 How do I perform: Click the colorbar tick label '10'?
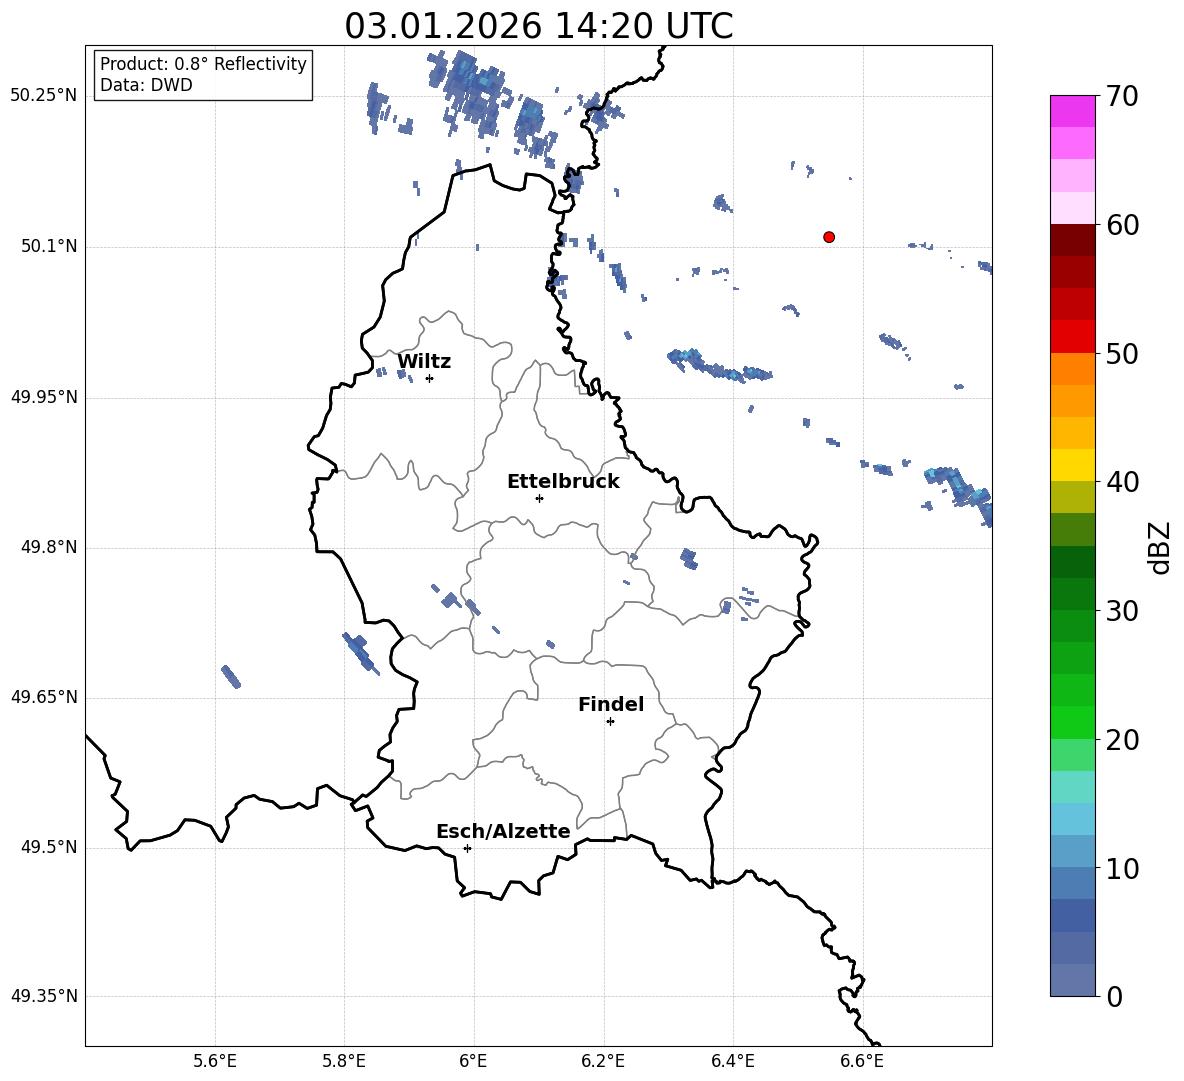[x=1122, y=868]
